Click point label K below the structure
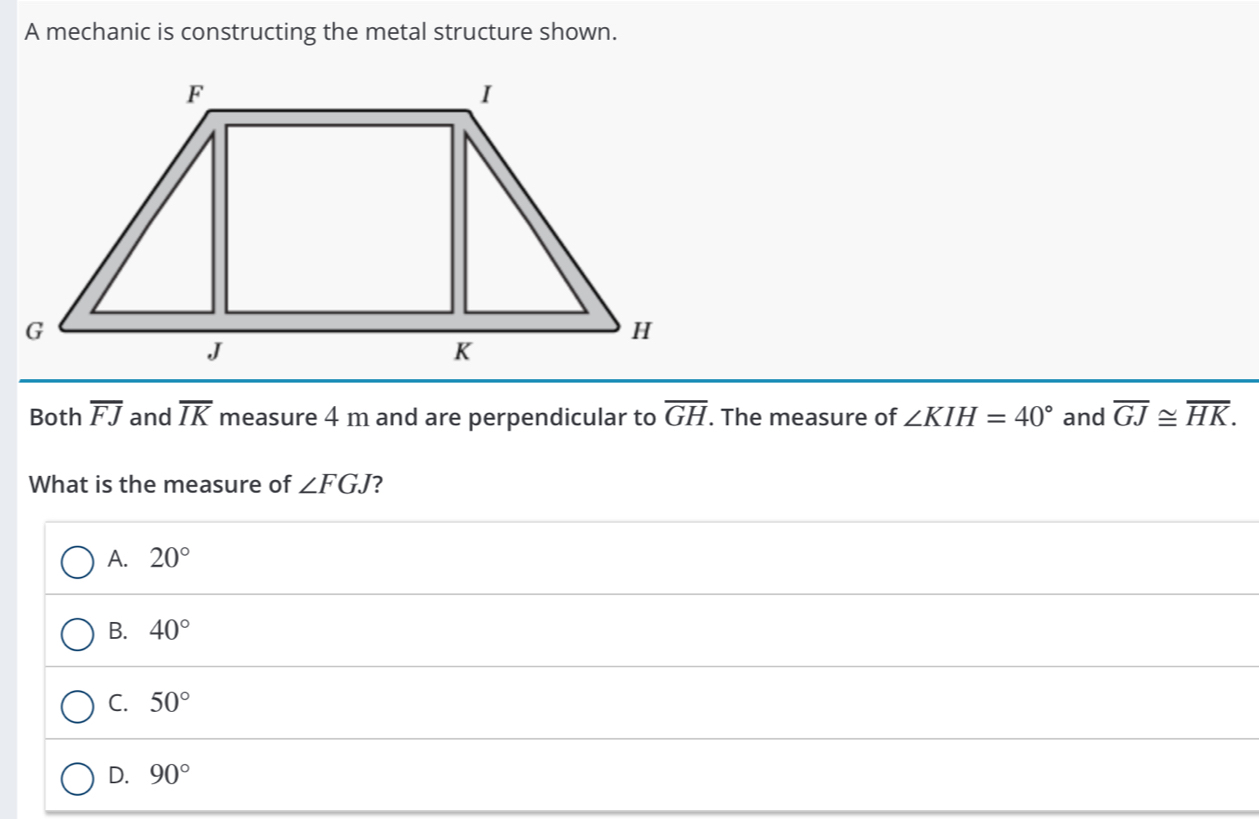 point(461,351)
